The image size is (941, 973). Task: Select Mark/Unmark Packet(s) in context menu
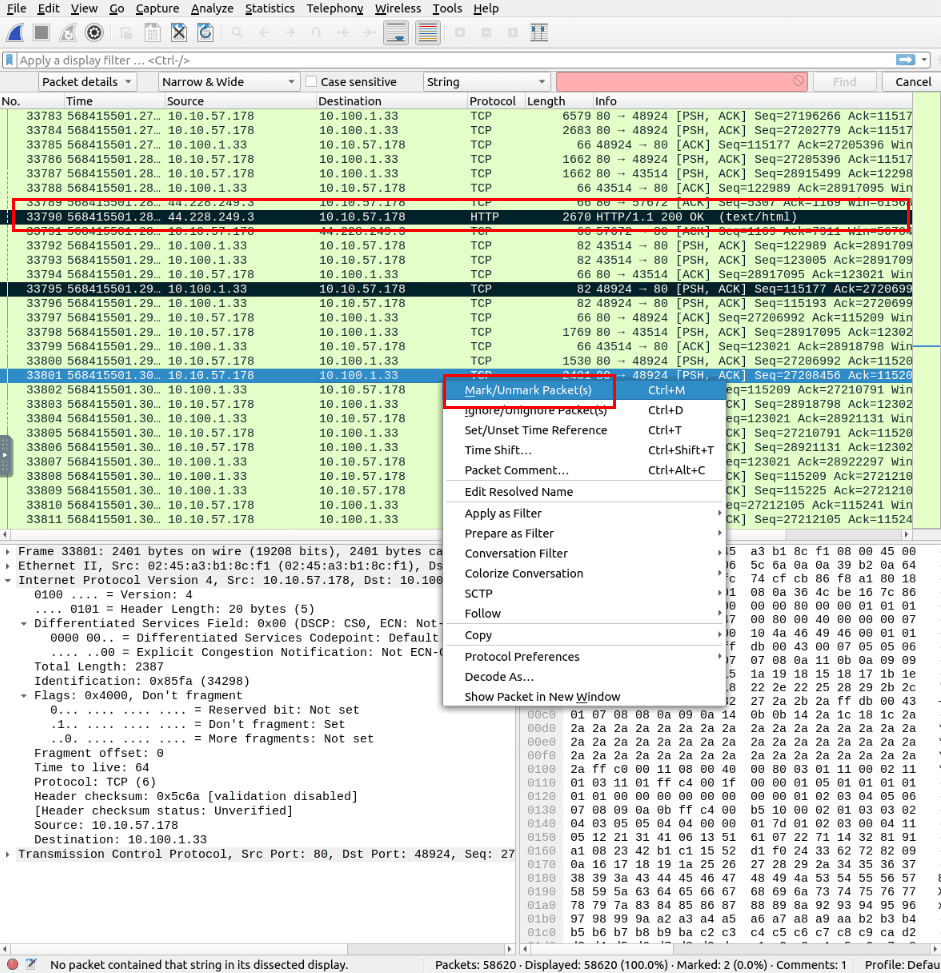click(x=528, y=390)
